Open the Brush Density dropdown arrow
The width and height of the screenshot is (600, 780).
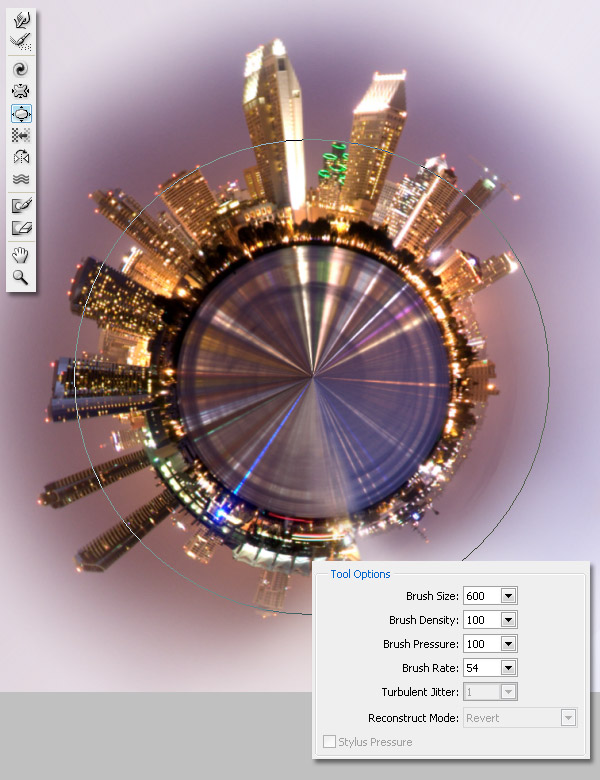(508, 620)
